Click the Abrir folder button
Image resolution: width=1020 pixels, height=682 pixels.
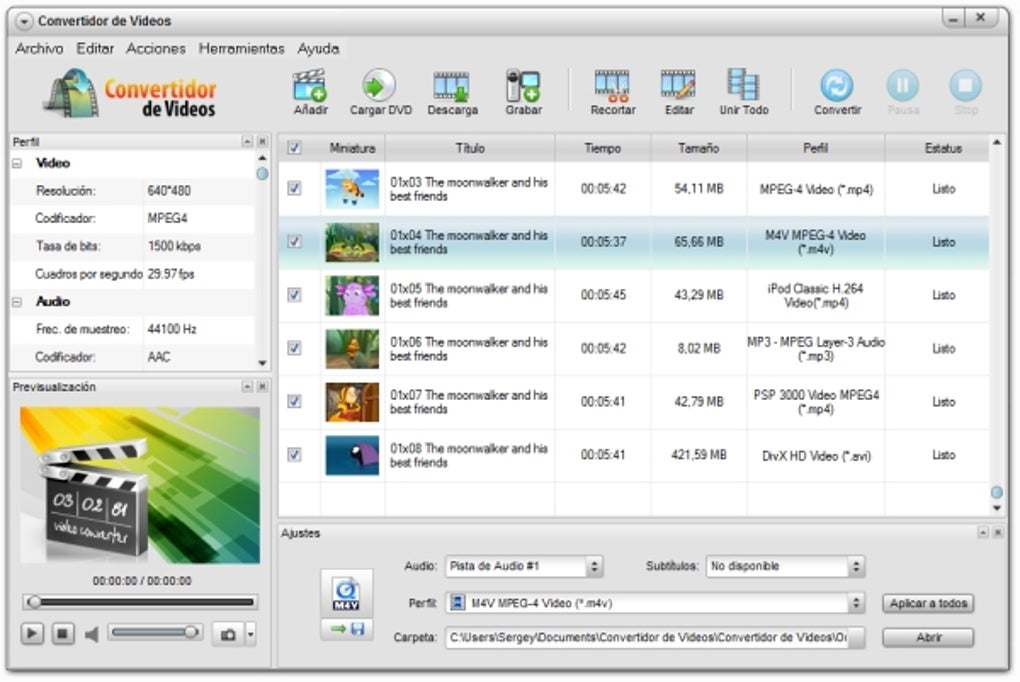928,637
